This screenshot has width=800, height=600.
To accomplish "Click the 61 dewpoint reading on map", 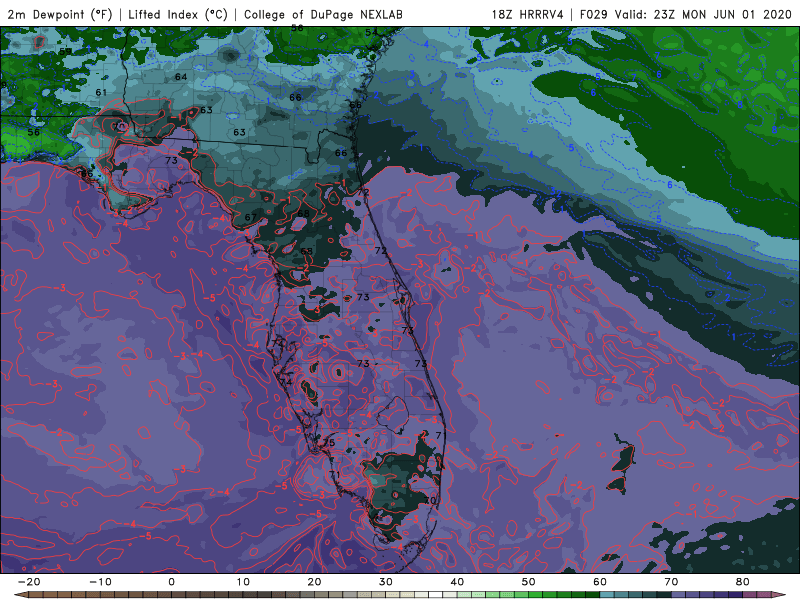I will [101, 92].
